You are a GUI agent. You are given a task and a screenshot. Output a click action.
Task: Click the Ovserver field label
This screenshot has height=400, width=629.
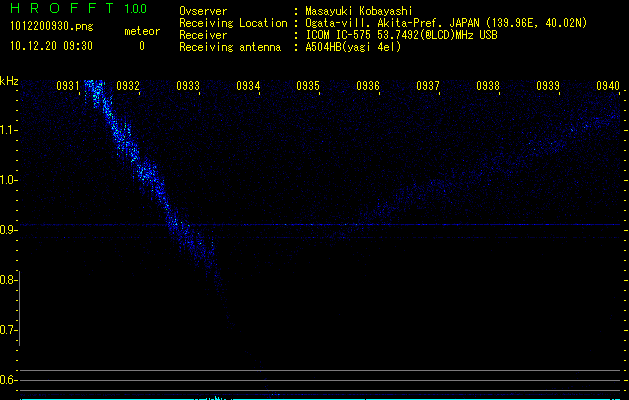pos(203,11)
